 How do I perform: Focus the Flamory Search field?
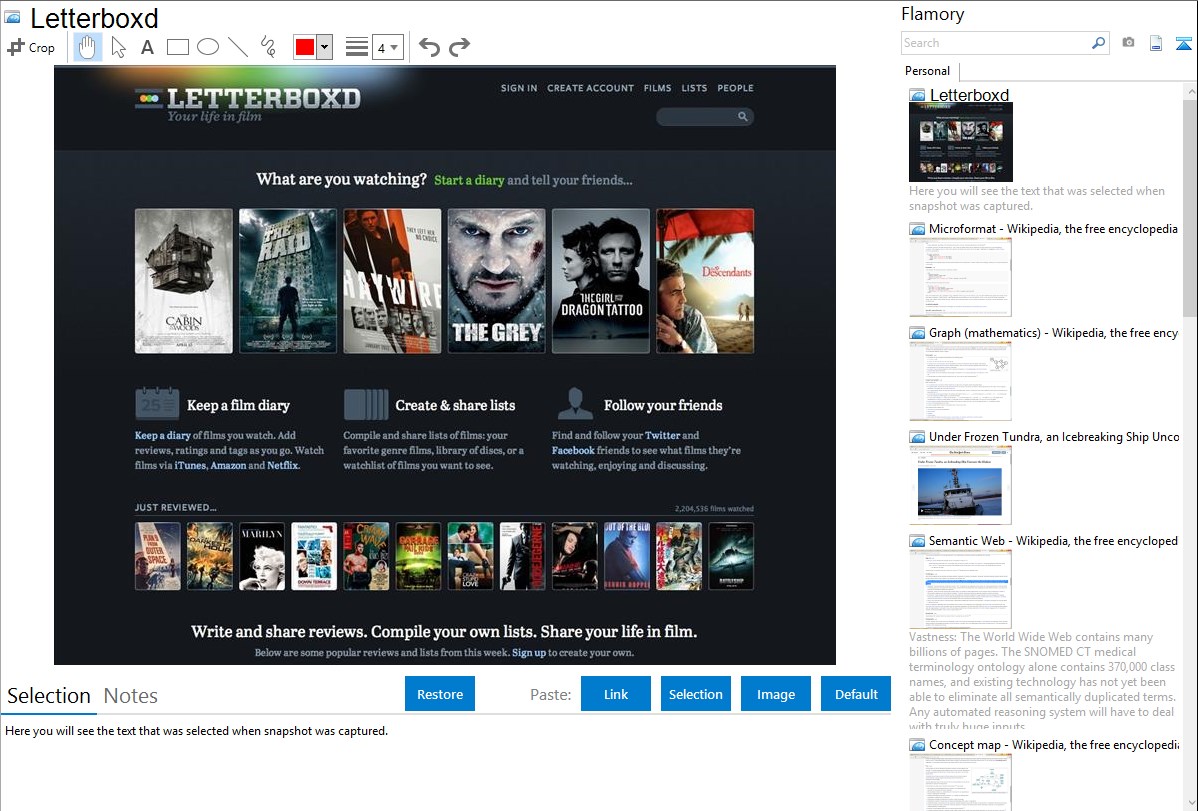pos(996,43)
